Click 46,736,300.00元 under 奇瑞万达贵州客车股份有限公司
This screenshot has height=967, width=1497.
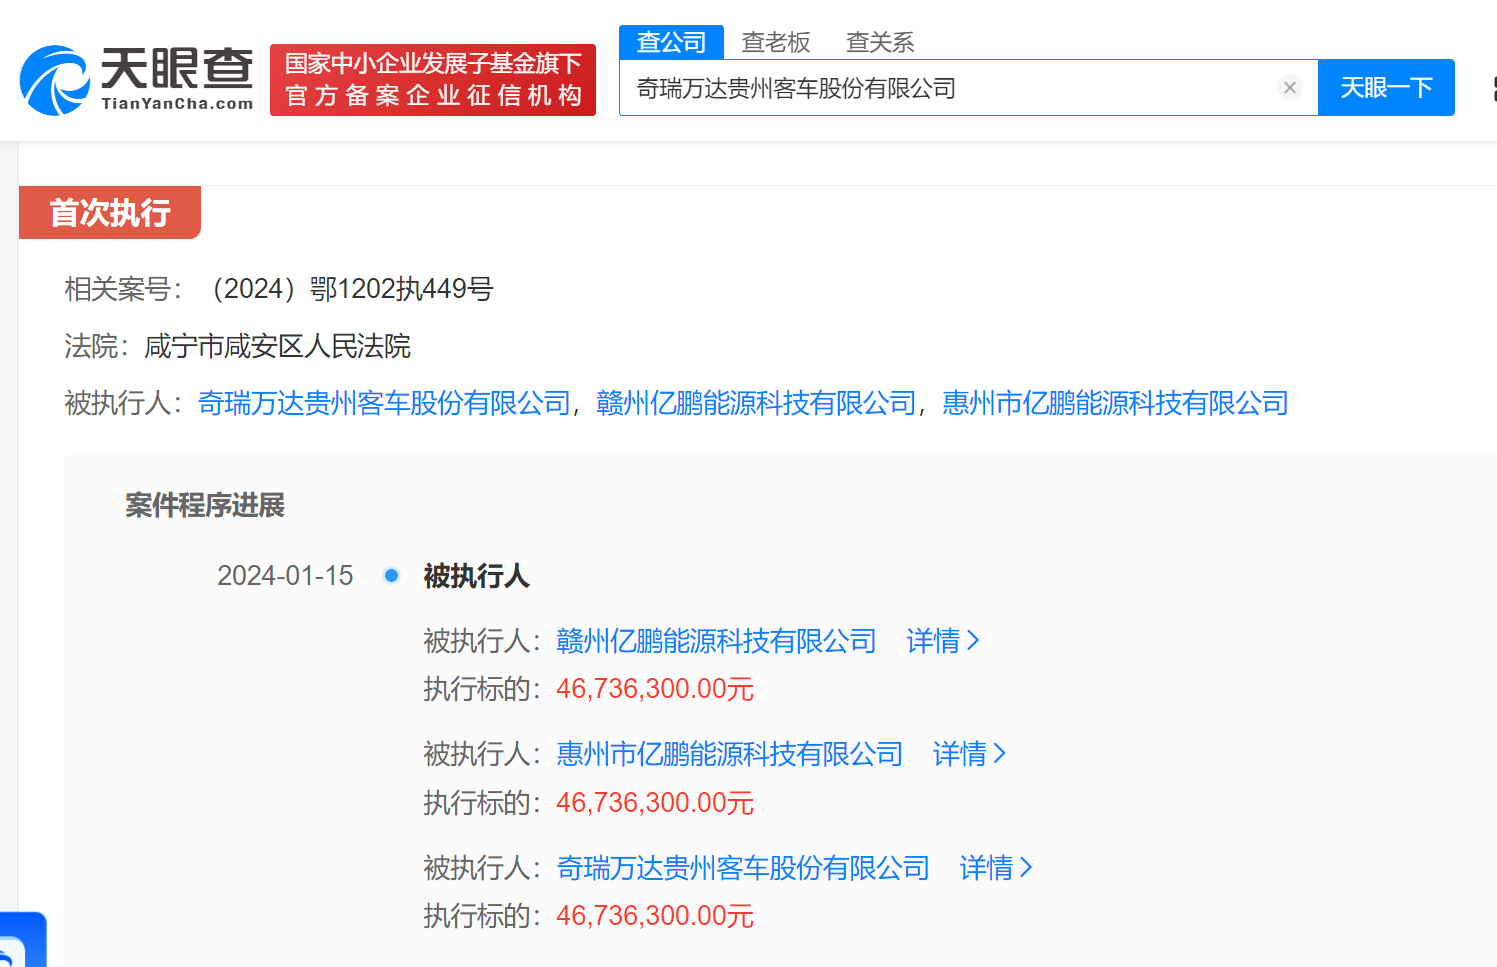tap(655, 916)
